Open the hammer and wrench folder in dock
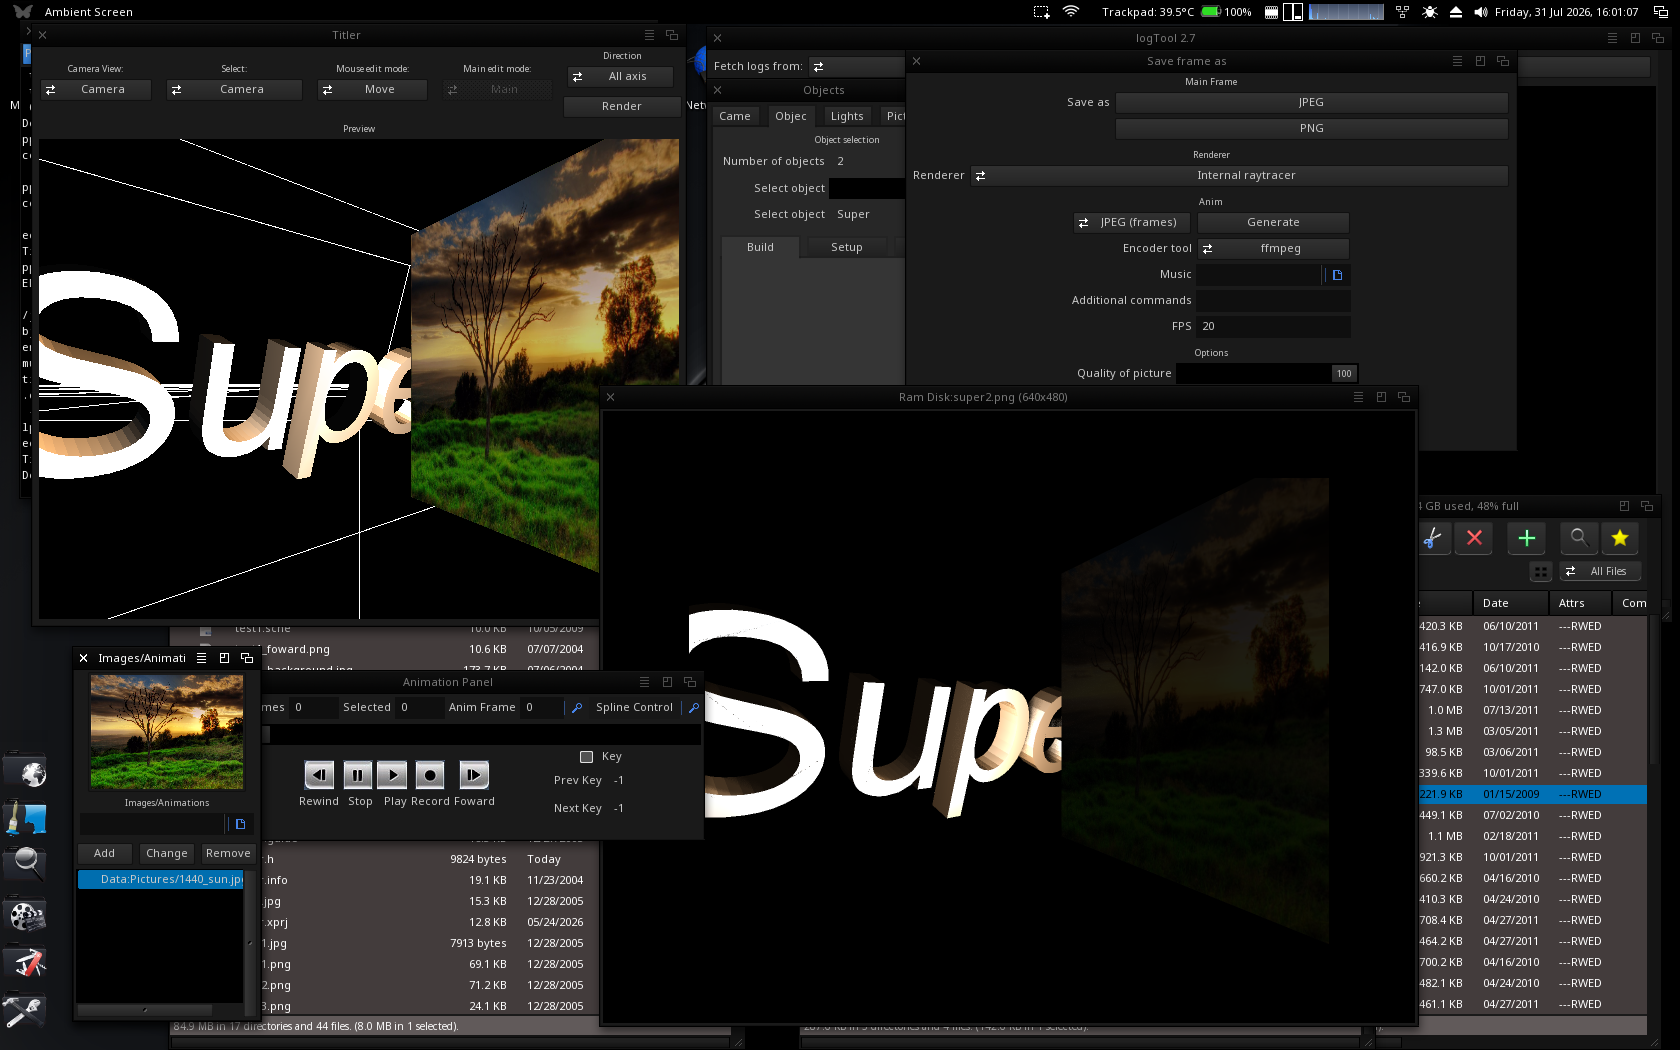 point(26,1010)
